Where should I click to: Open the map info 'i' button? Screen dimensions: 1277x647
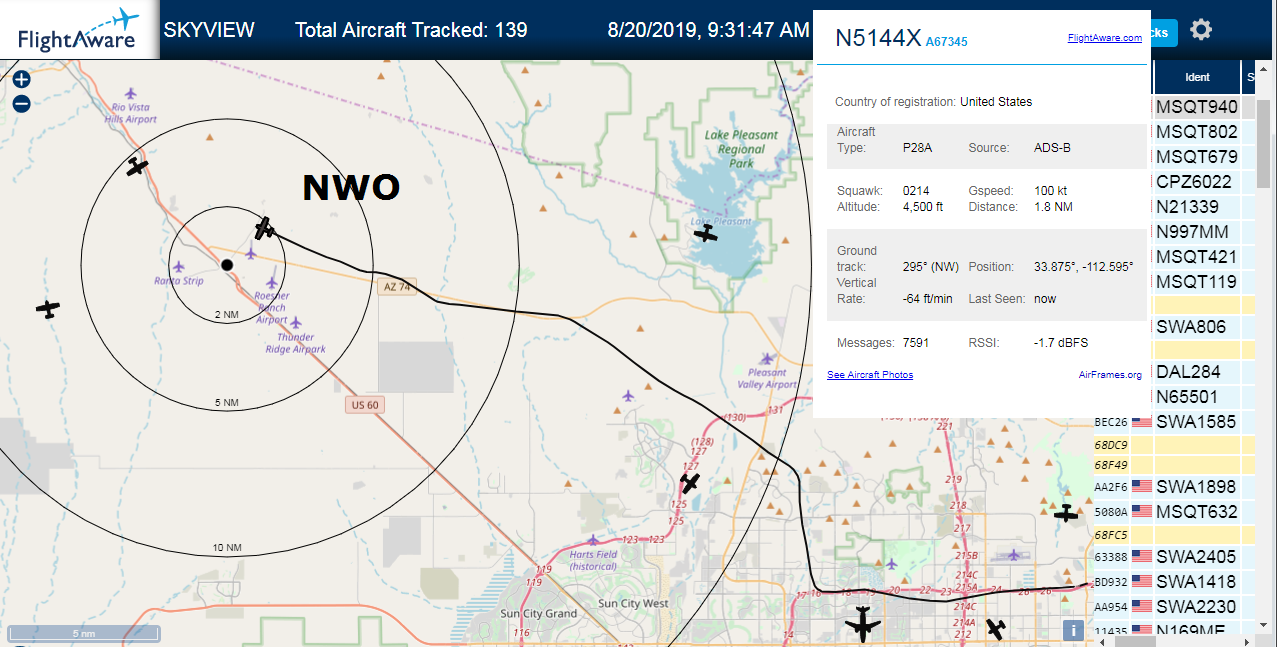pos(1073,630)
